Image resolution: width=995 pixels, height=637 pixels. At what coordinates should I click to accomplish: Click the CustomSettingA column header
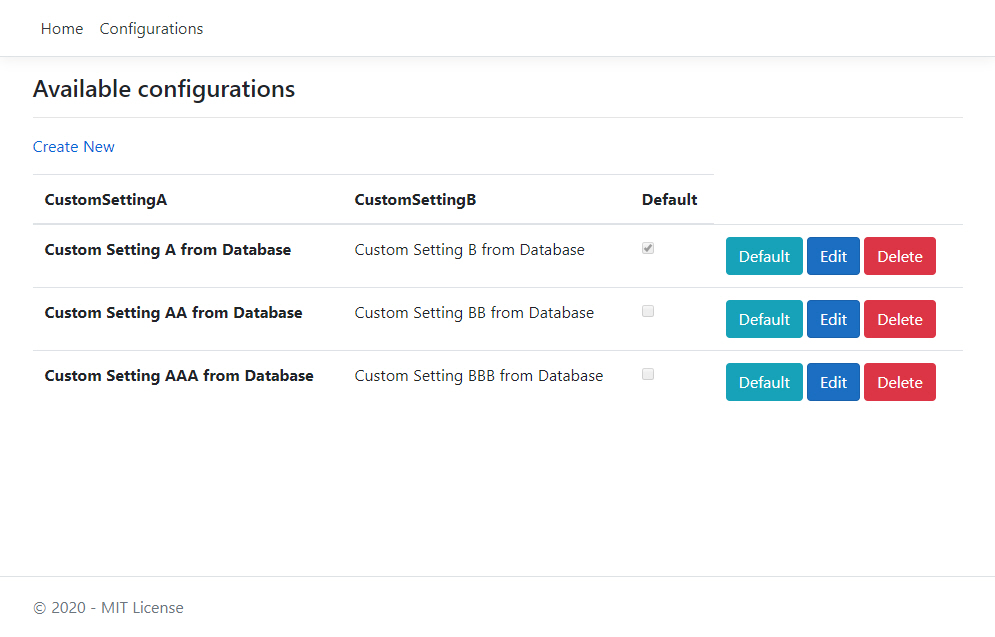pyautogui.click(x=106, y=200)
